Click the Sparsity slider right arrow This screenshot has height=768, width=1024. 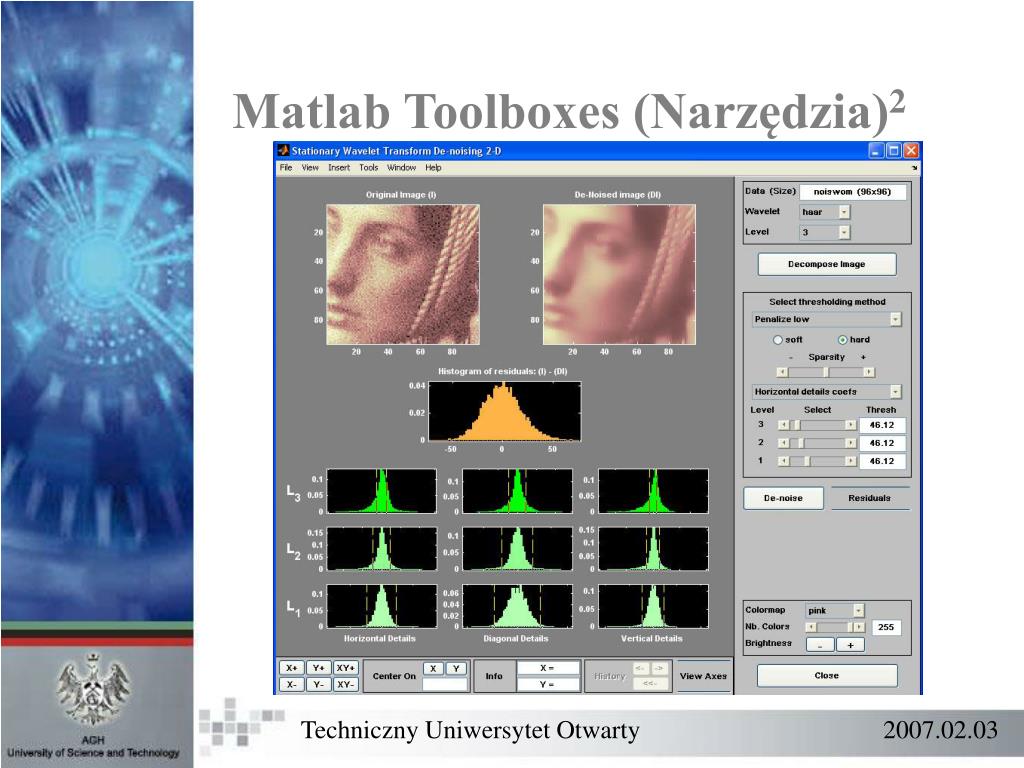coord(869,372)
